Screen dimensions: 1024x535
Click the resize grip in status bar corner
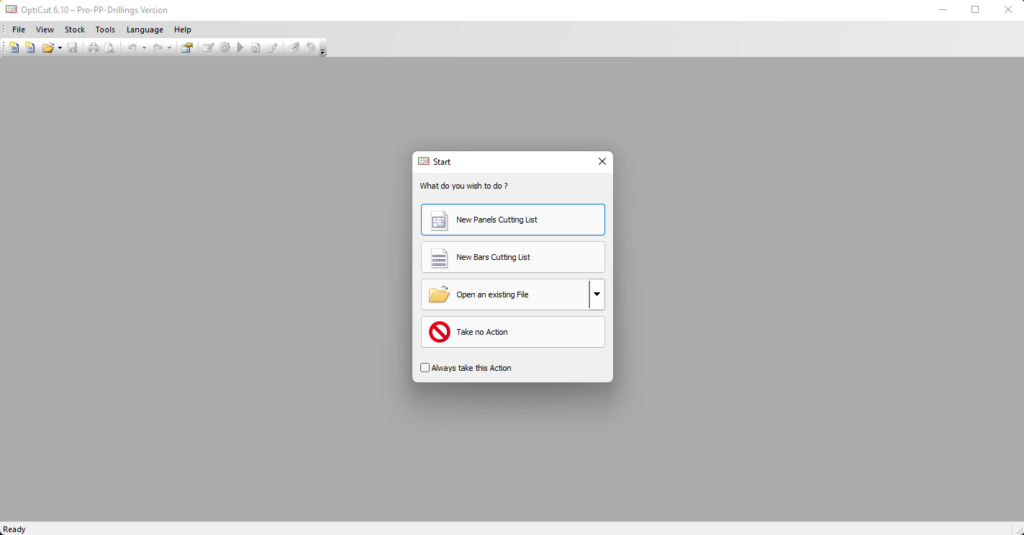point(1019,530)
